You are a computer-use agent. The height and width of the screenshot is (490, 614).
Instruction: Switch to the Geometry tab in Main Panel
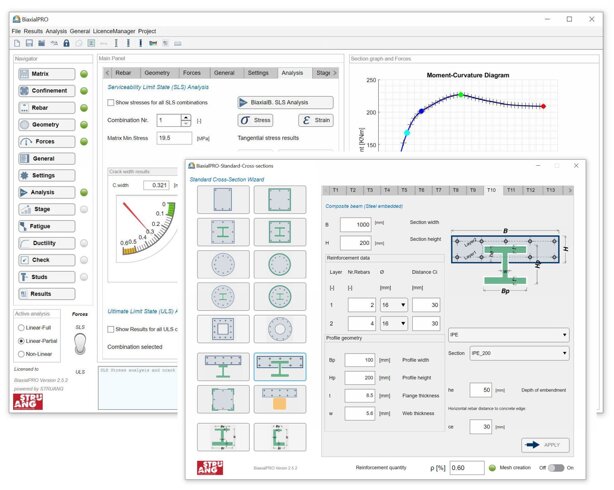click(157, 73)
